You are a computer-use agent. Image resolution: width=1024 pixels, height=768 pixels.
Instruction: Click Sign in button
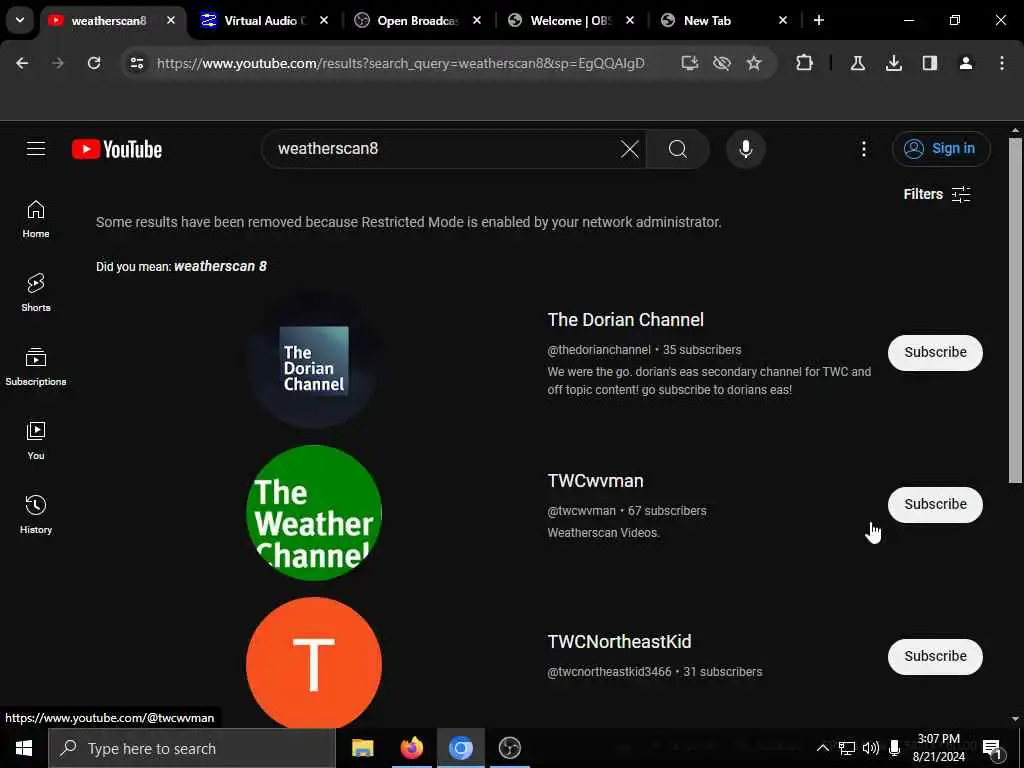pyautogui.click(x=941, y=149)
